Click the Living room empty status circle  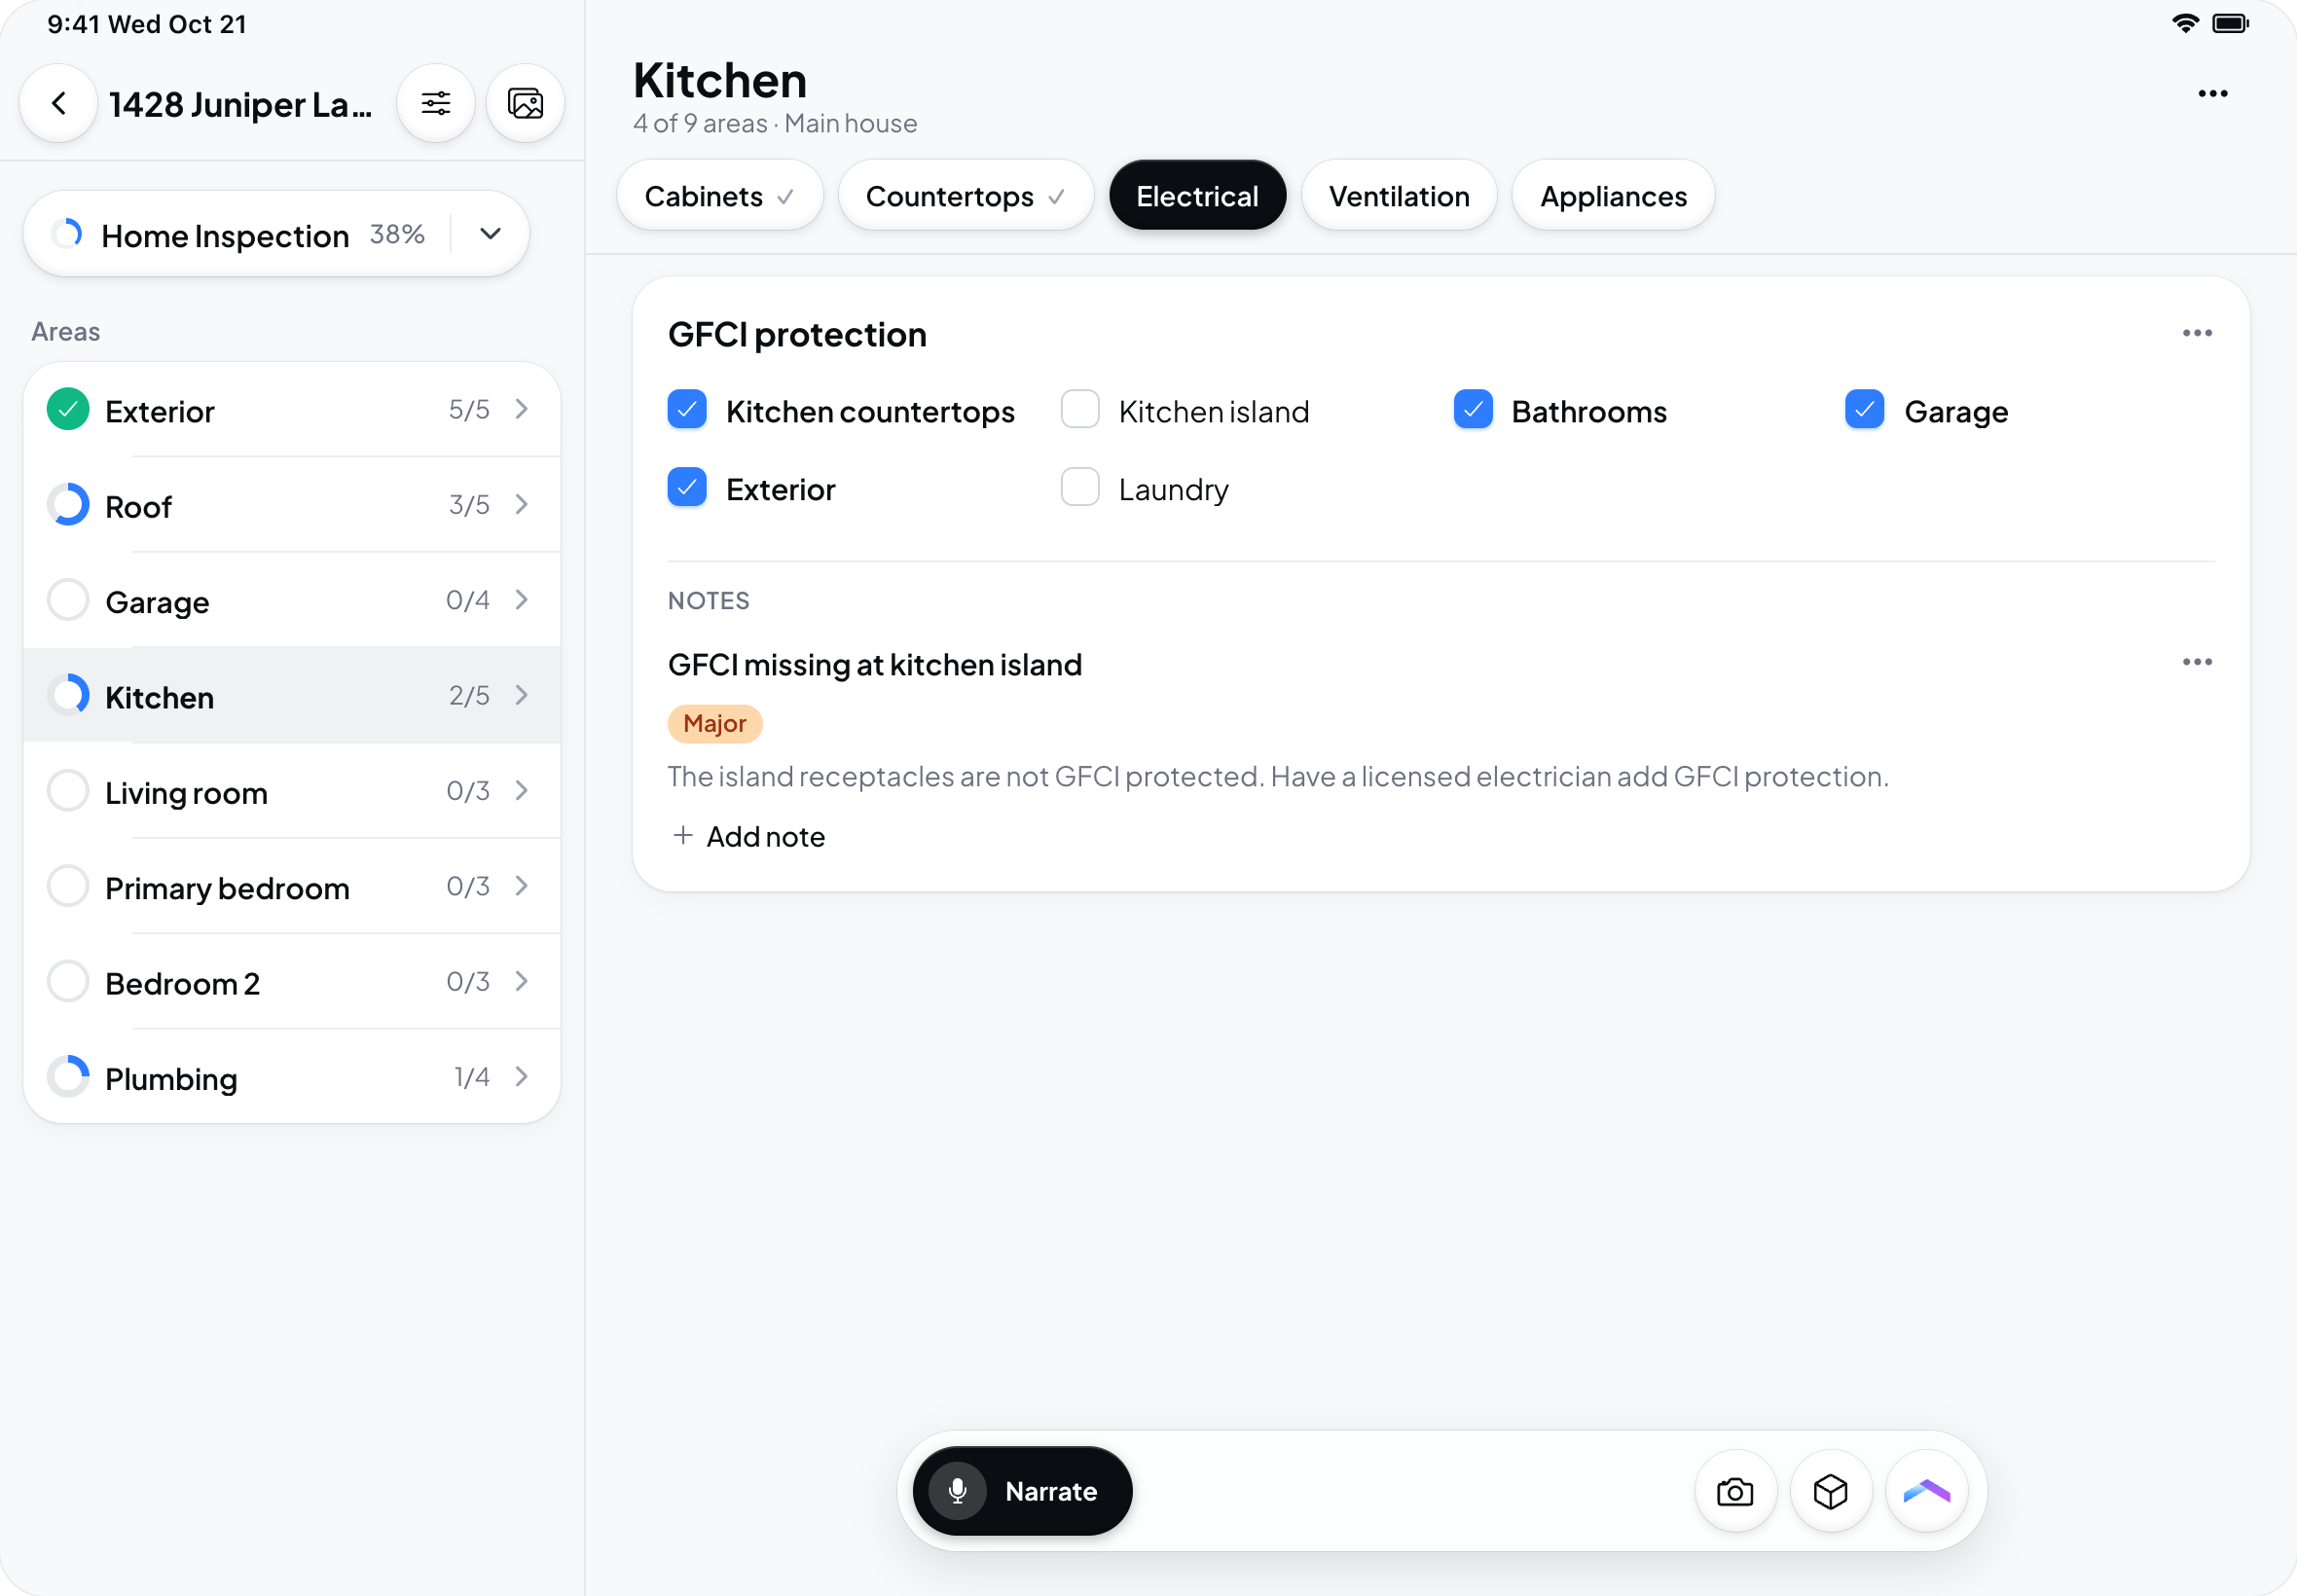68,791
